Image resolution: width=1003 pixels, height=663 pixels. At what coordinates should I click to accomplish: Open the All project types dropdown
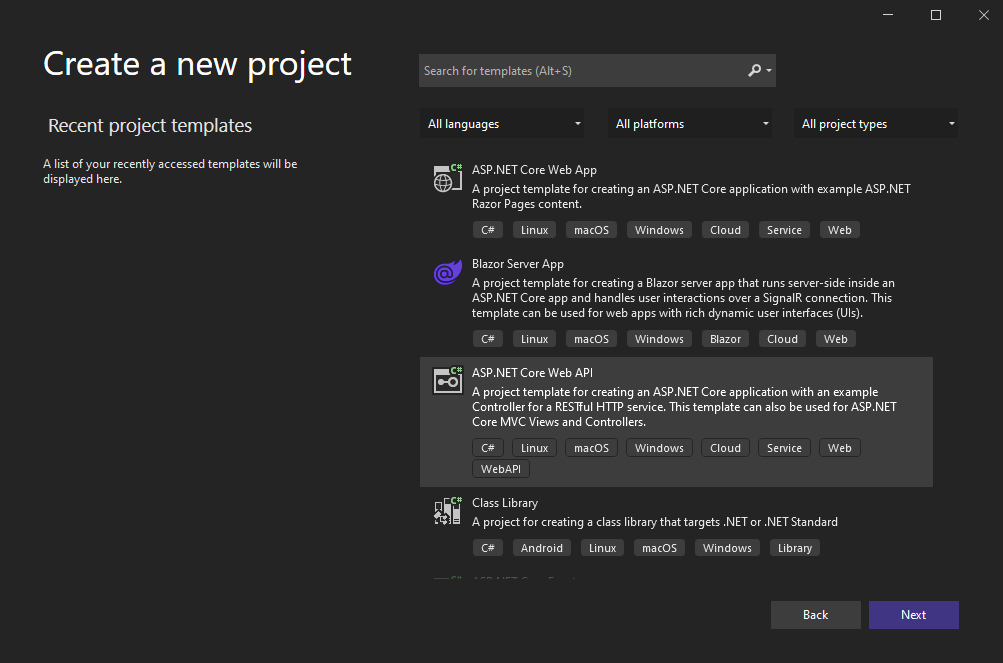click(876, 124)
